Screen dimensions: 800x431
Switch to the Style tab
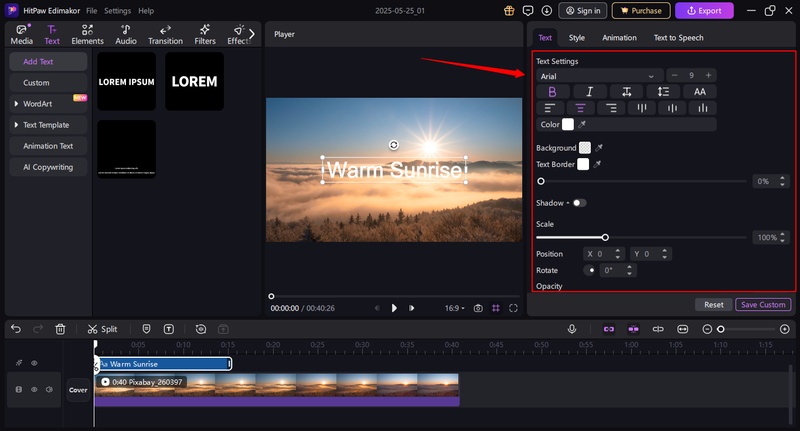coord(577,38)
